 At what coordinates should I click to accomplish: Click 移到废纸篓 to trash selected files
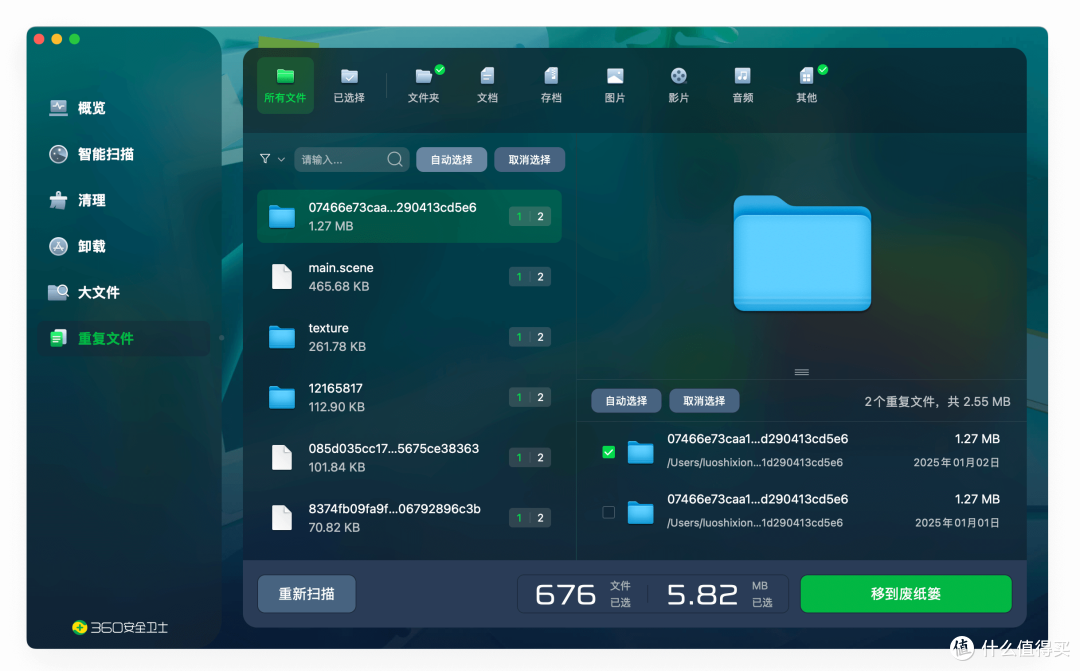click(x=906, y=594)
